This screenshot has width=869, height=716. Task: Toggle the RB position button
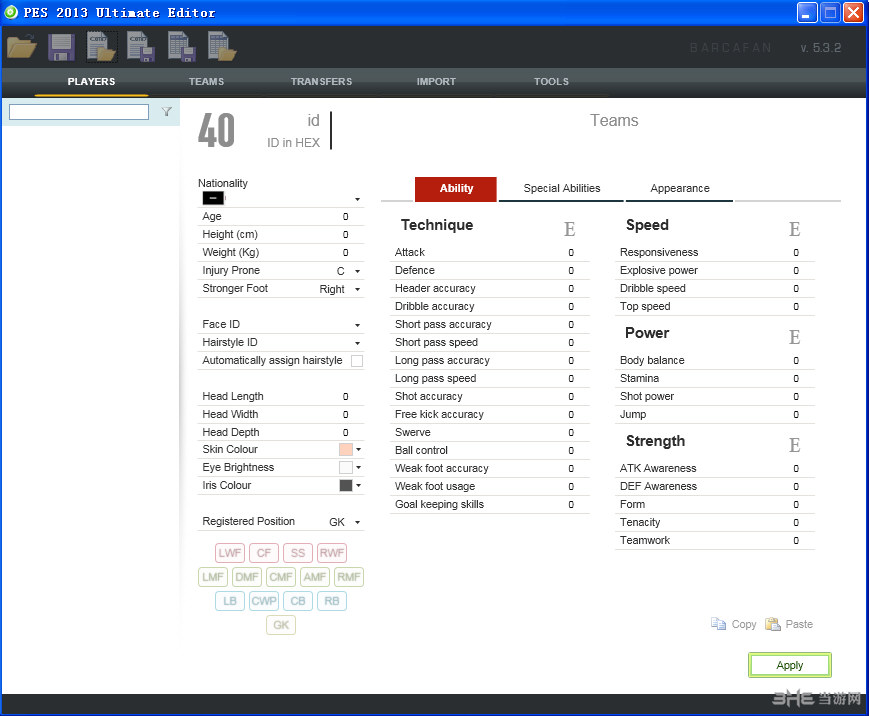click(x=331, y=601)
